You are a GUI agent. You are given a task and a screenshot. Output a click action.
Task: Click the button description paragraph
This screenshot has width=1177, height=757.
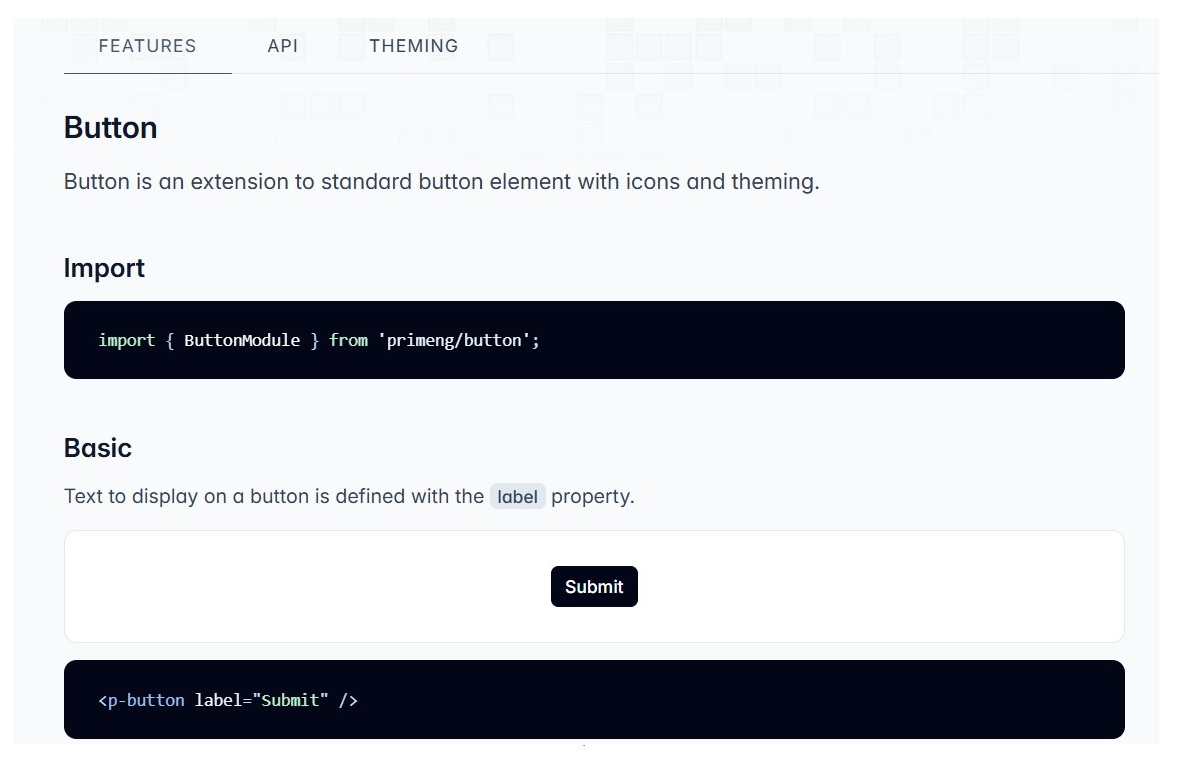pos(441,181)
